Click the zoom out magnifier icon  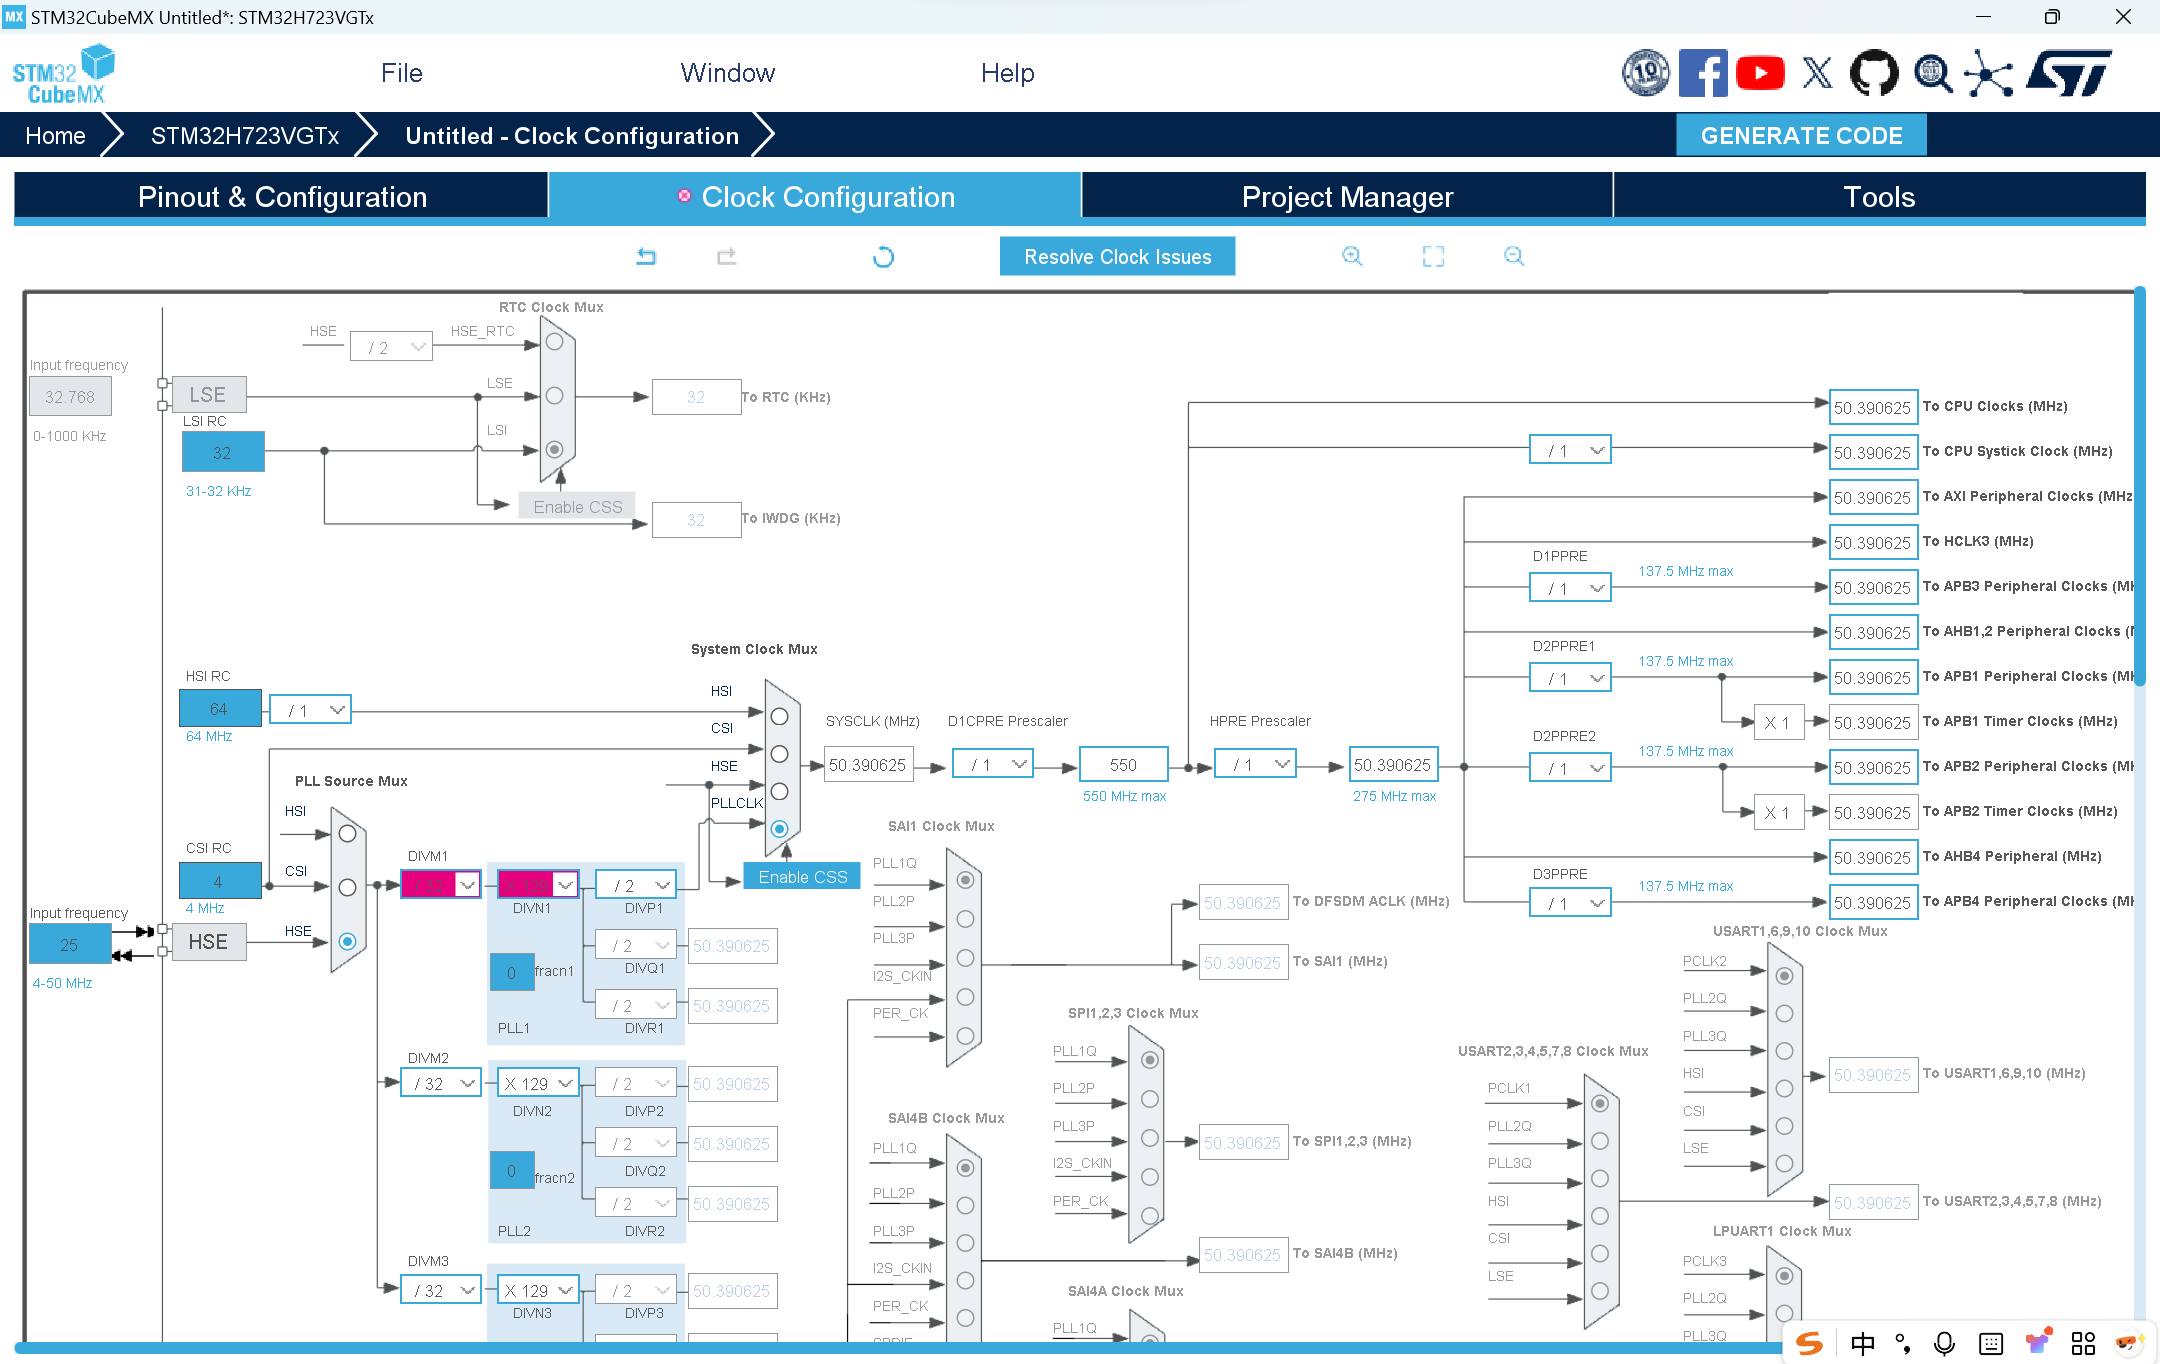coord(1514,256)
